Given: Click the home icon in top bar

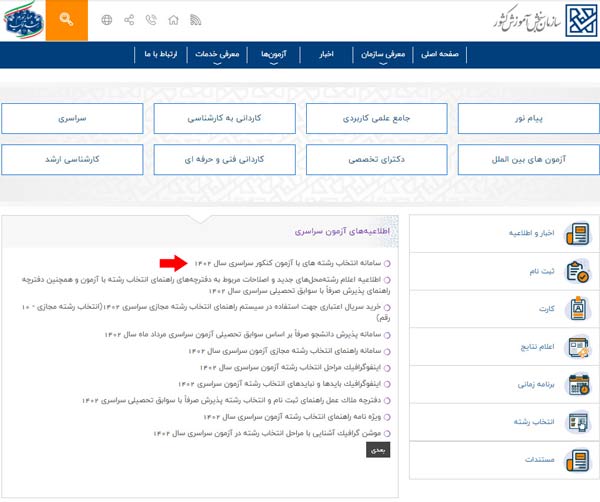Looking at the screenshot, I should 174,20.
